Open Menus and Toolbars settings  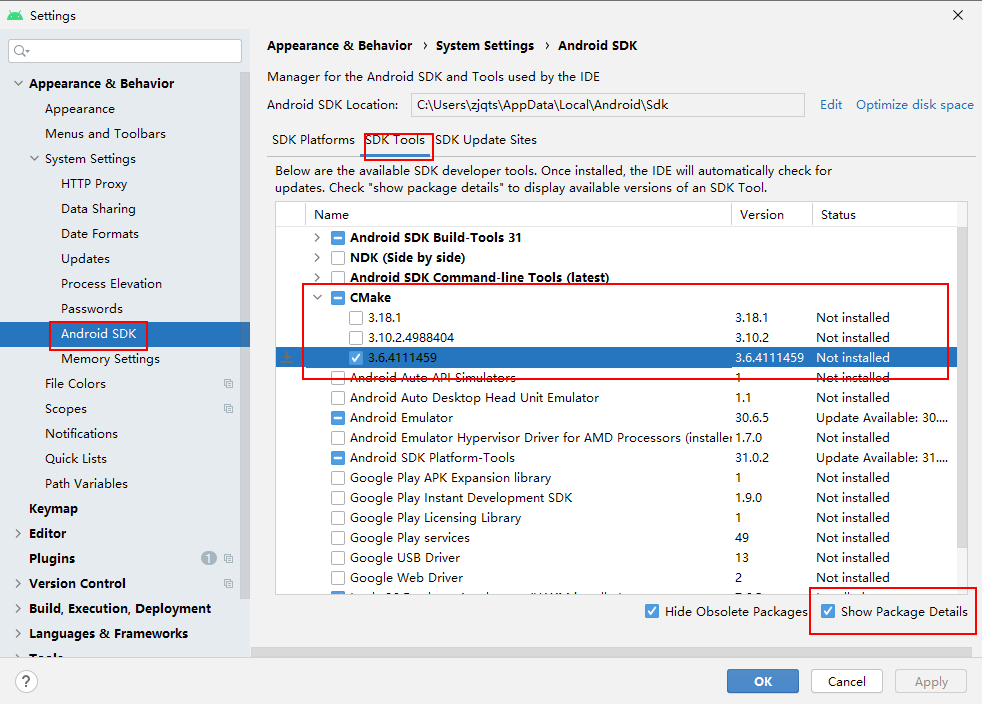click(105, 133)
